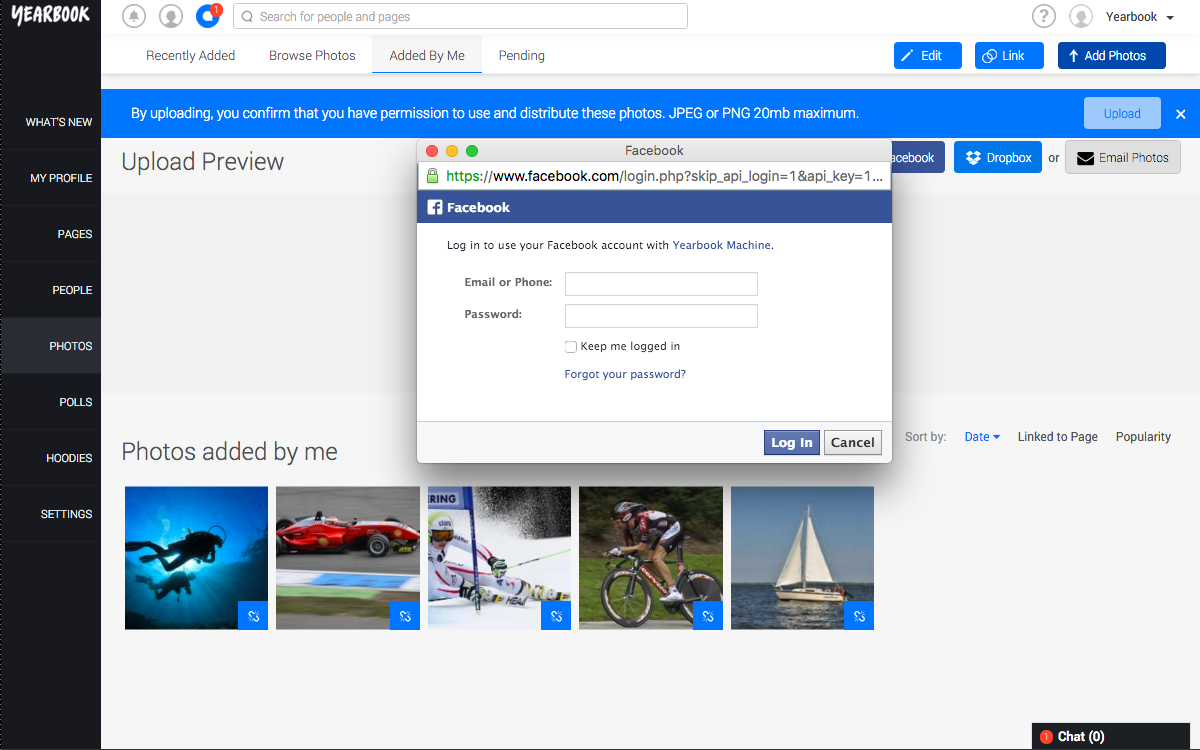Open the skier photo thumbnail
1200x750 pixels.
(499, 558)
